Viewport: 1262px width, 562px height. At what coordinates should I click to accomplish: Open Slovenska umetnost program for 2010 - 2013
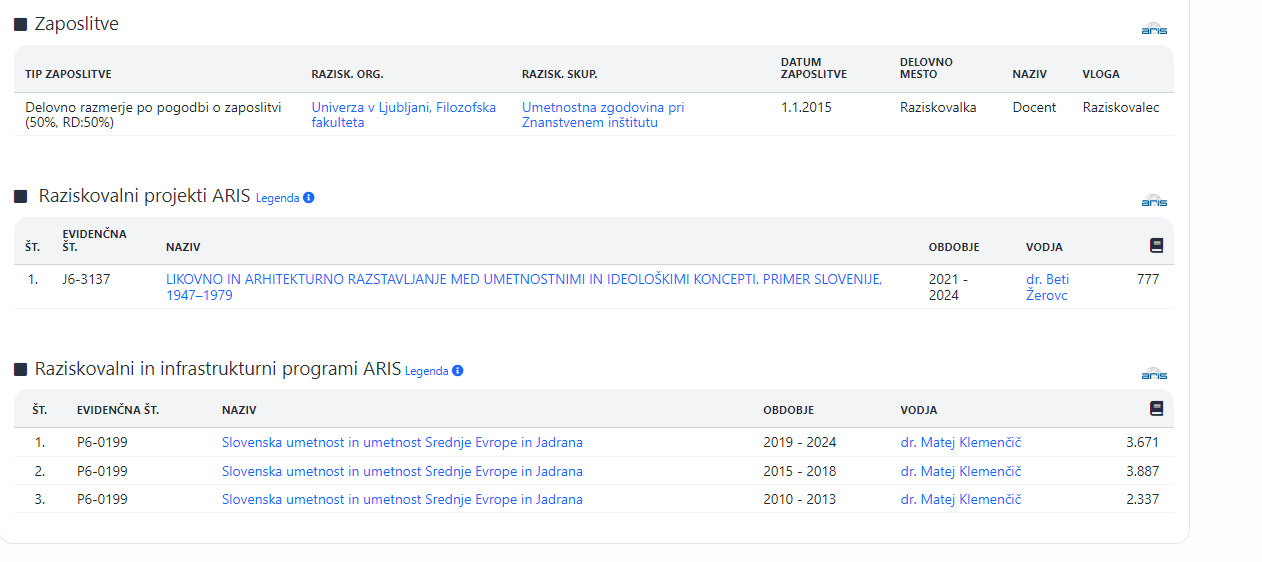pyautogui.click(x=402, y=499)
